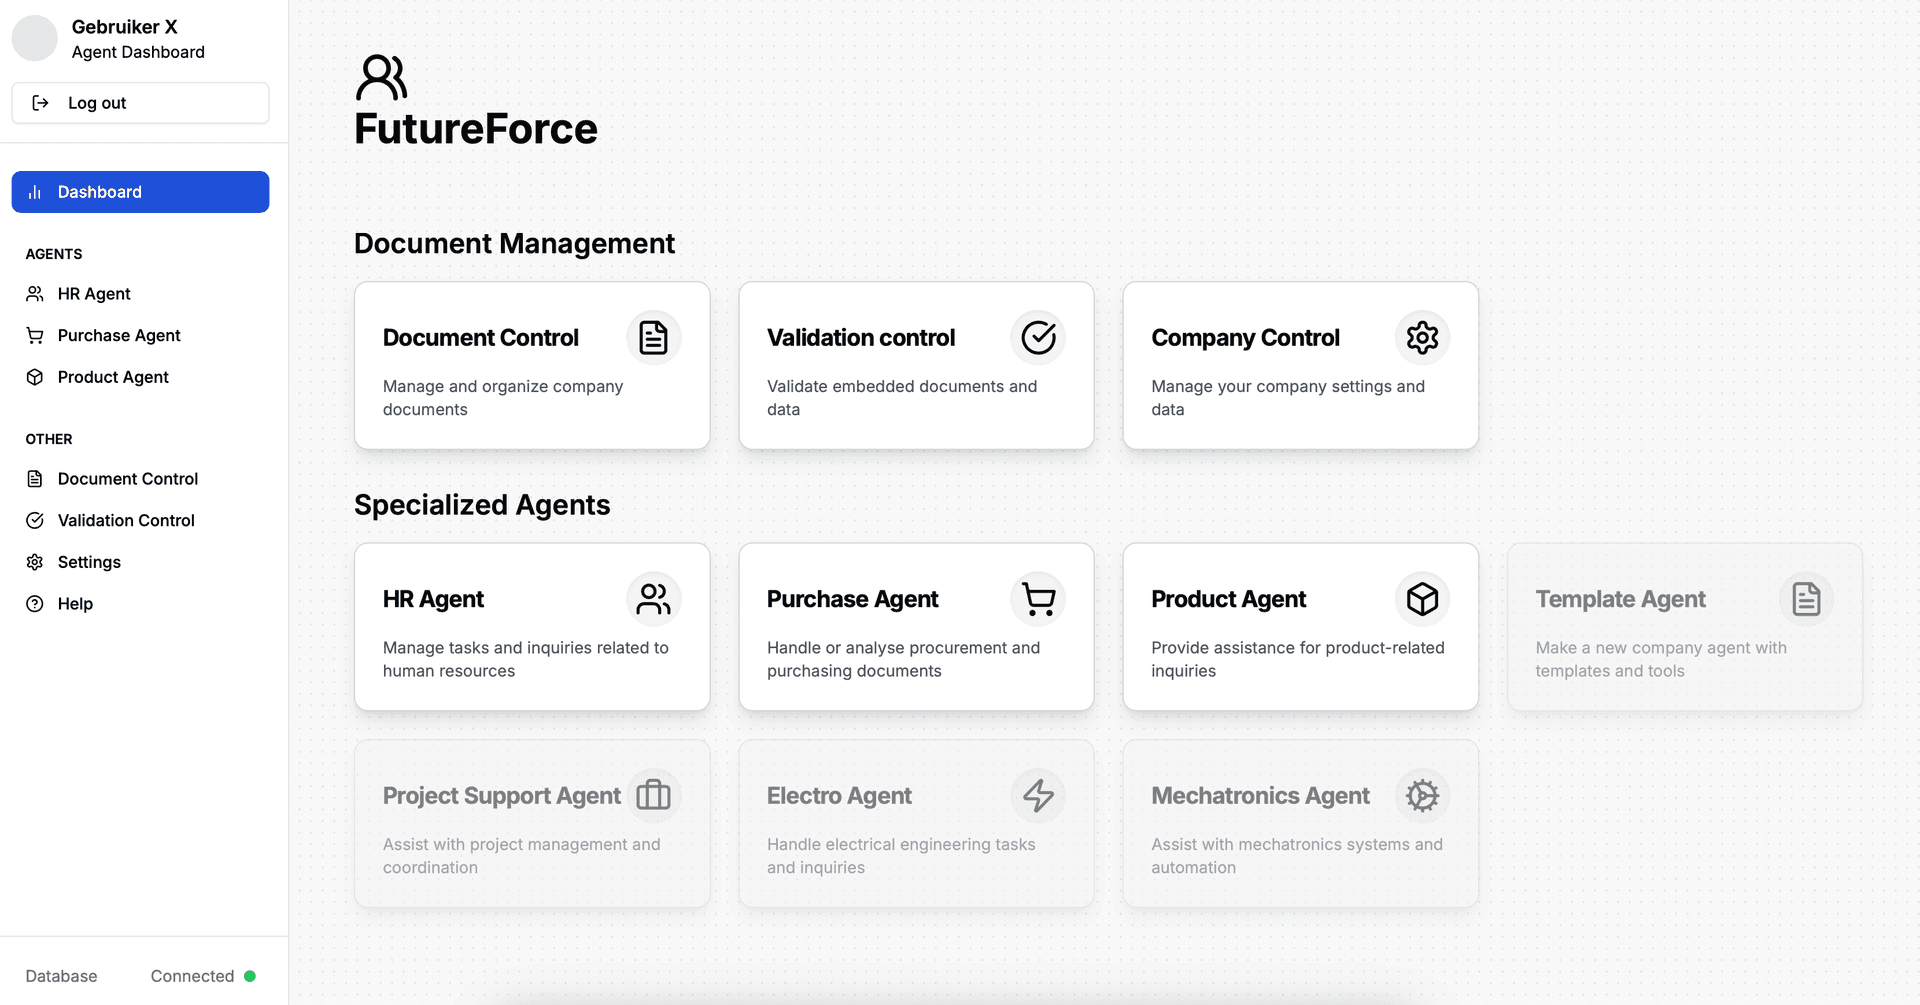This screenshot has height=1005, width=1920.
Task: Open Validation Control sidebar link
Action: (125, 521)
